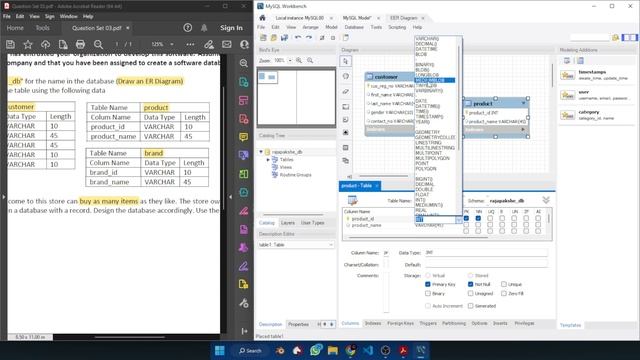Zoom out on the Bird's Eye panel
The image size is (640, 360).
coord(310,60)
